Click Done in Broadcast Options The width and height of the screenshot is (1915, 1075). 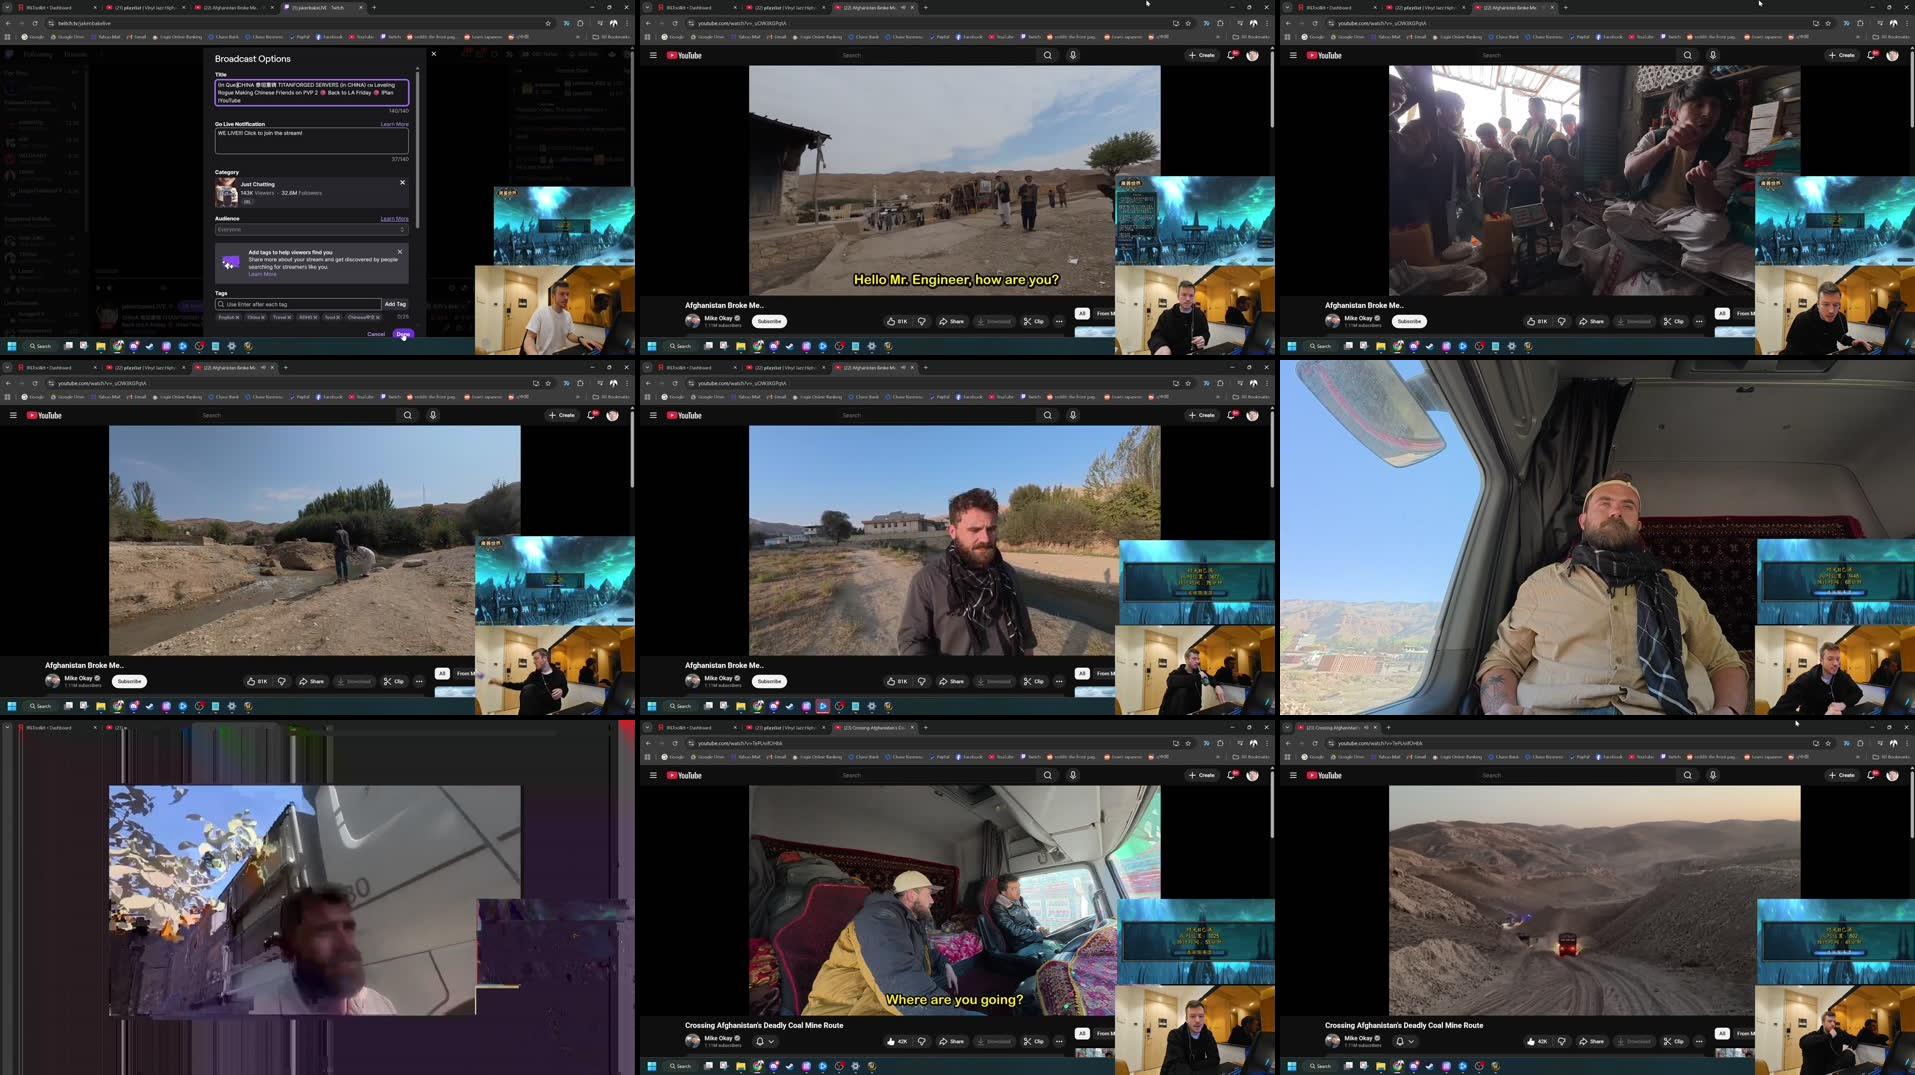[403, 334]
